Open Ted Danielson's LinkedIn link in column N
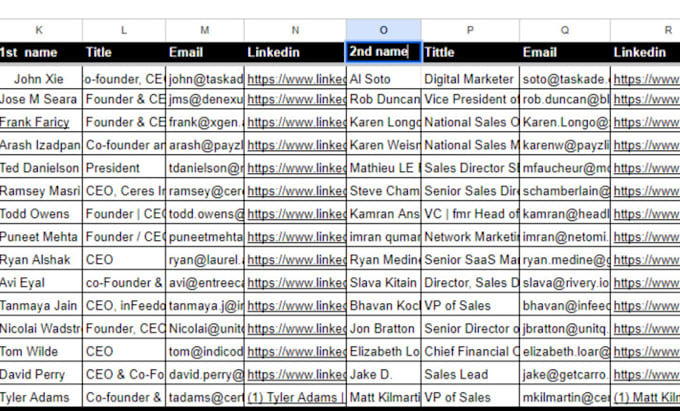 pyautogui.click(x=296, y=168)
